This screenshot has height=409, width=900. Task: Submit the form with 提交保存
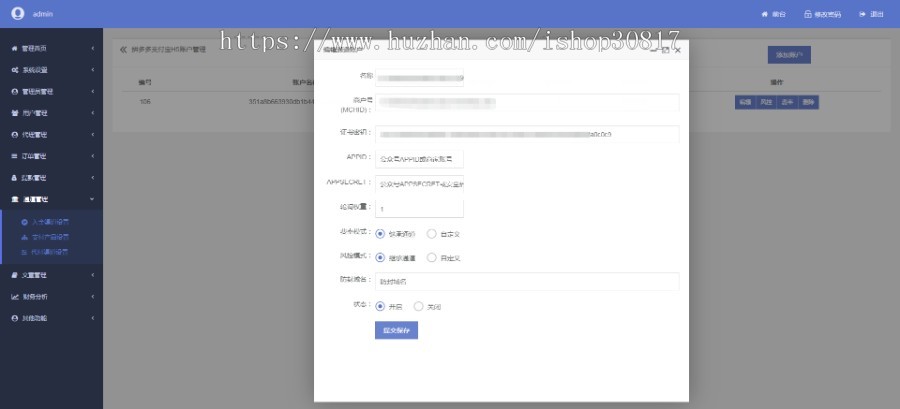pyautogui.click(x=396, y=330)
